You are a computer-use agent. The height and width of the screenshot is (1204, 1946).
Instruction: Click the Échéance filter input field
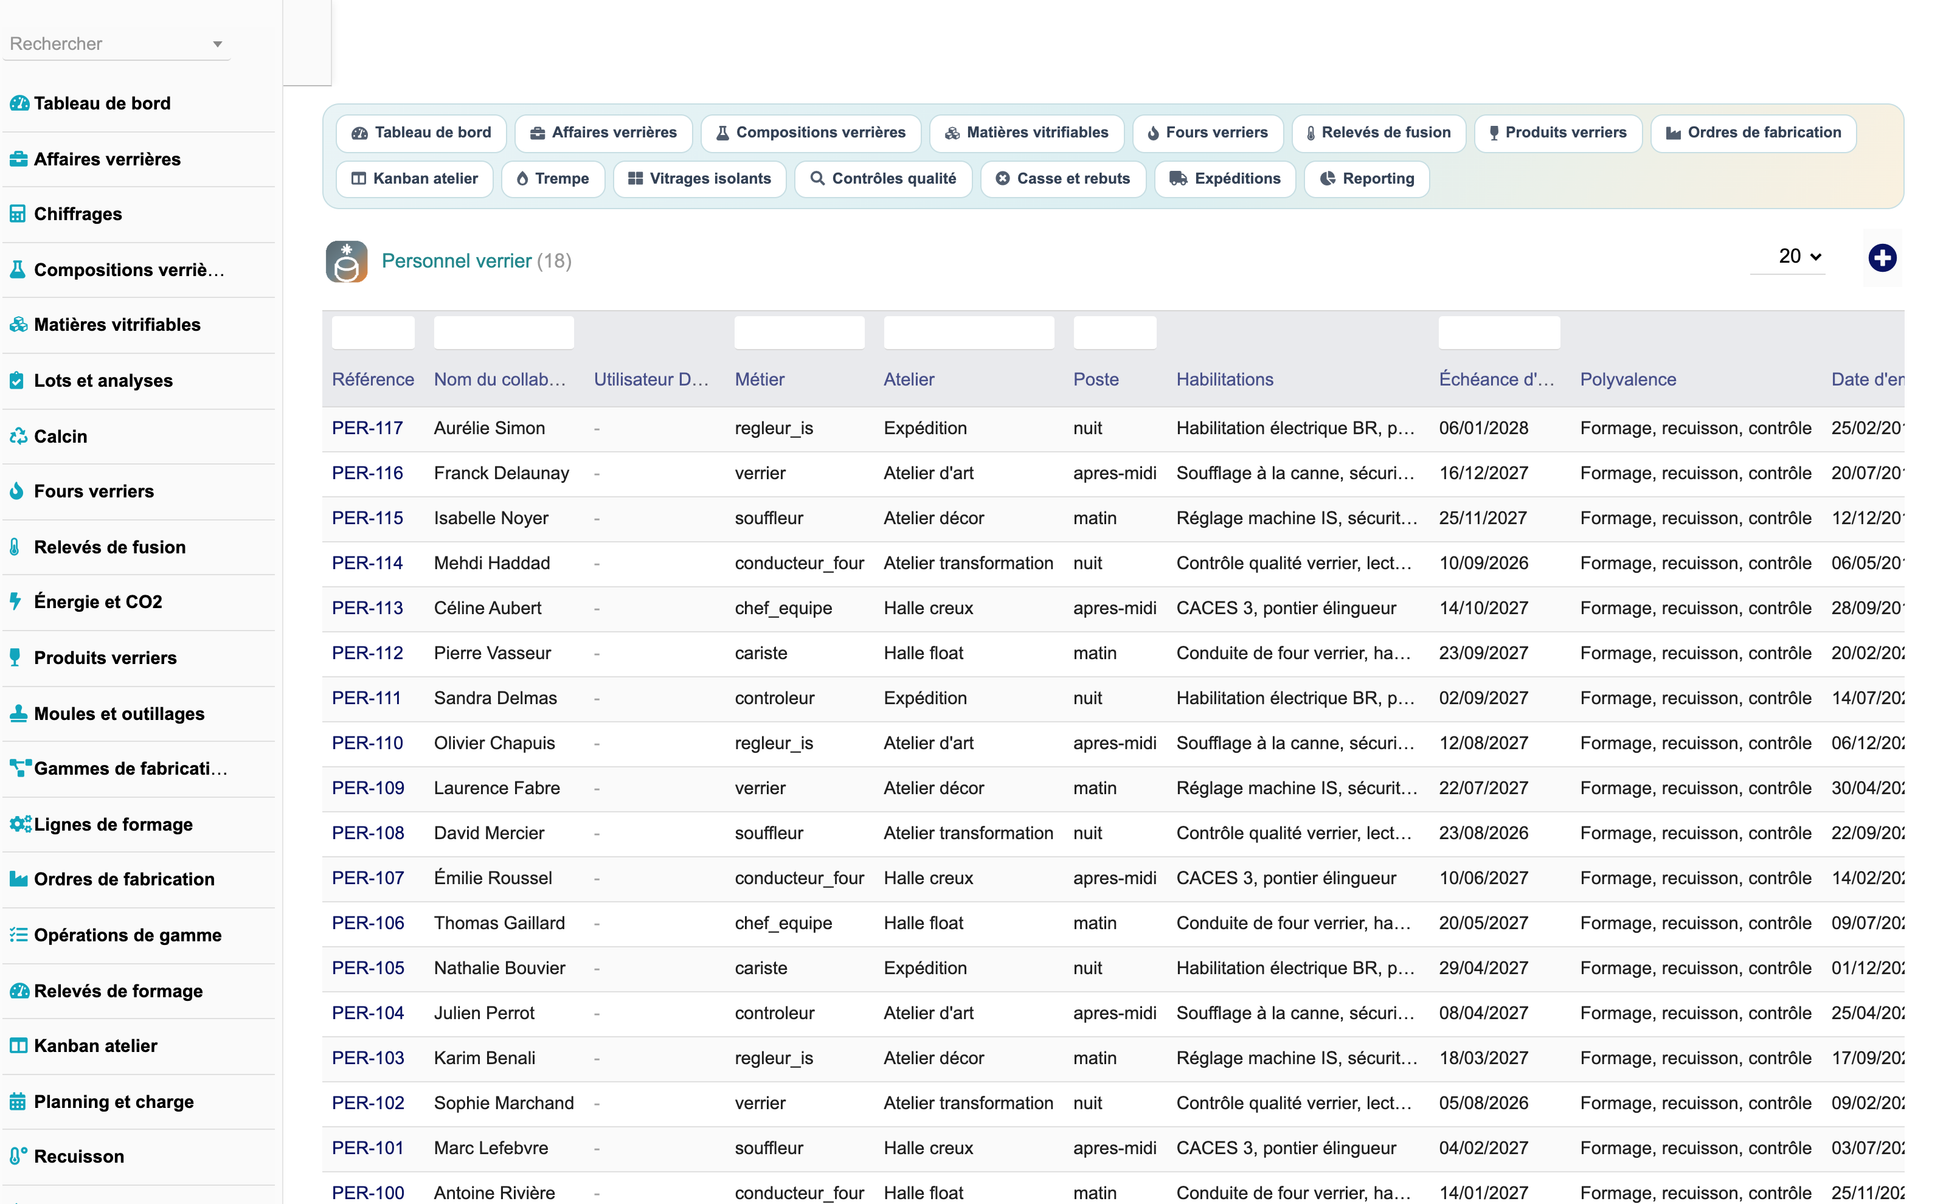click(x=1499, y=332)
